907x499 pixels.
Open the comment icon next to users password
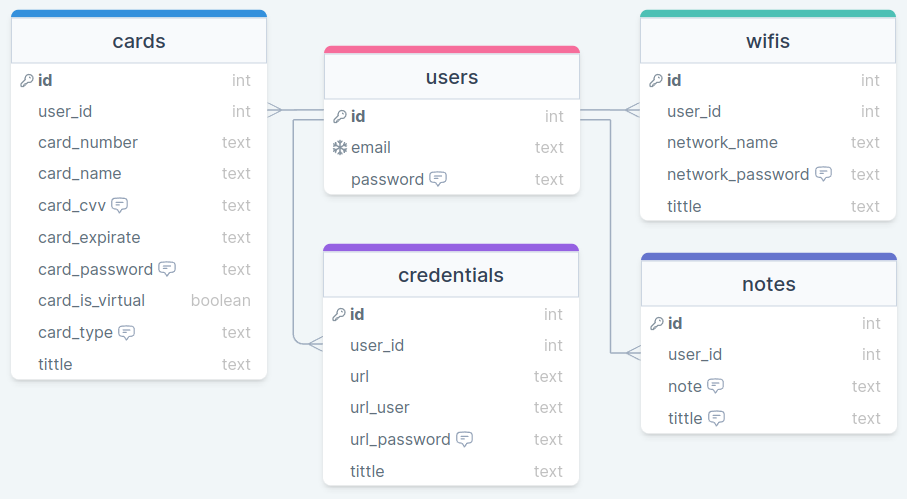438,179
